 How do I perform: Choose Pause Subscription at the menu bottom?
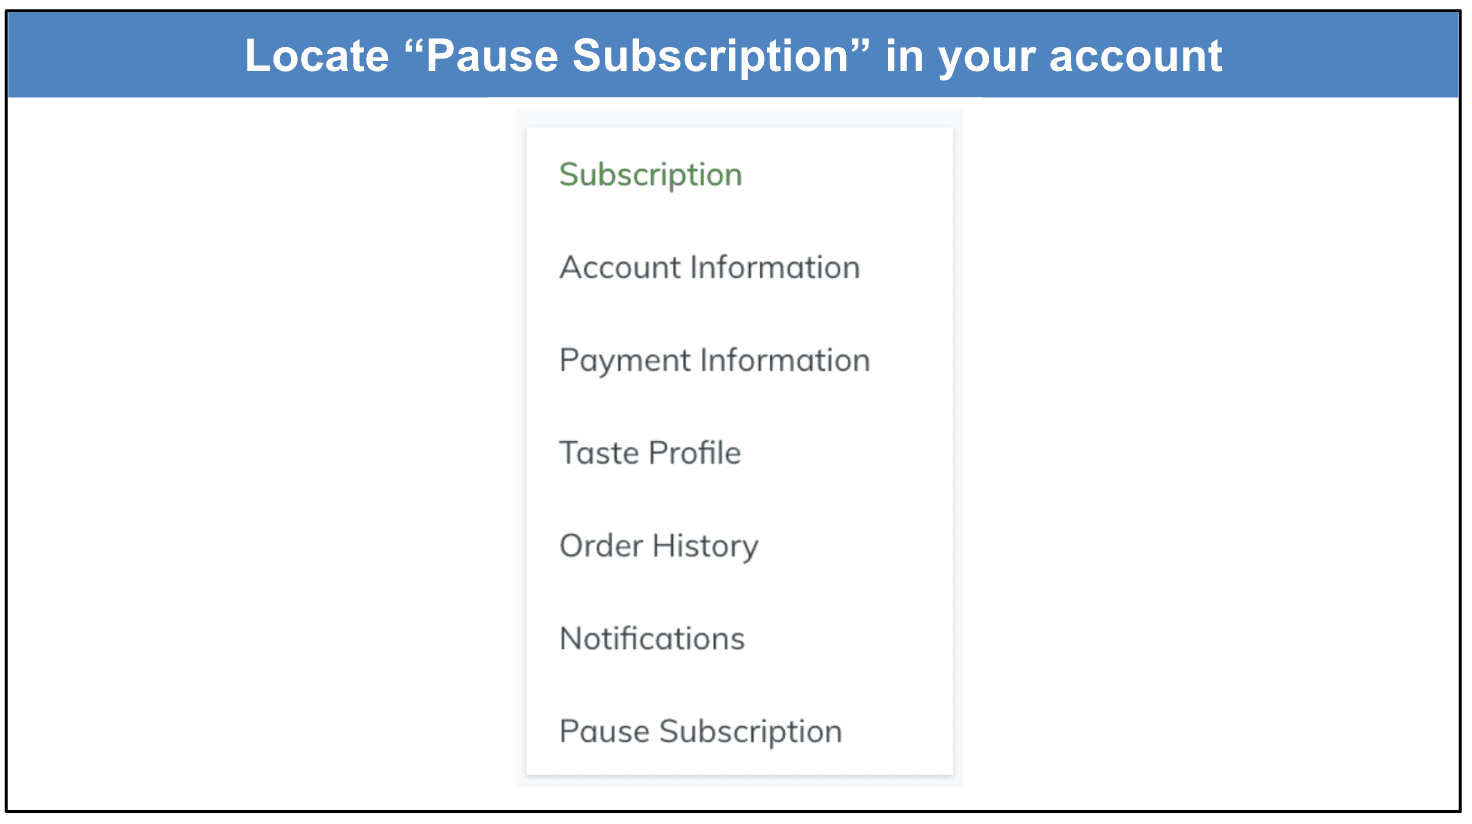(700, 731)
